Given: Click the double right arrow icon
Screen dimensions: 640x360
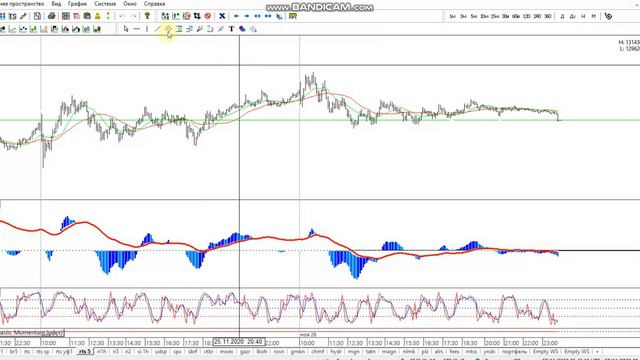Looking at the screenshot, I should (268, 16).
